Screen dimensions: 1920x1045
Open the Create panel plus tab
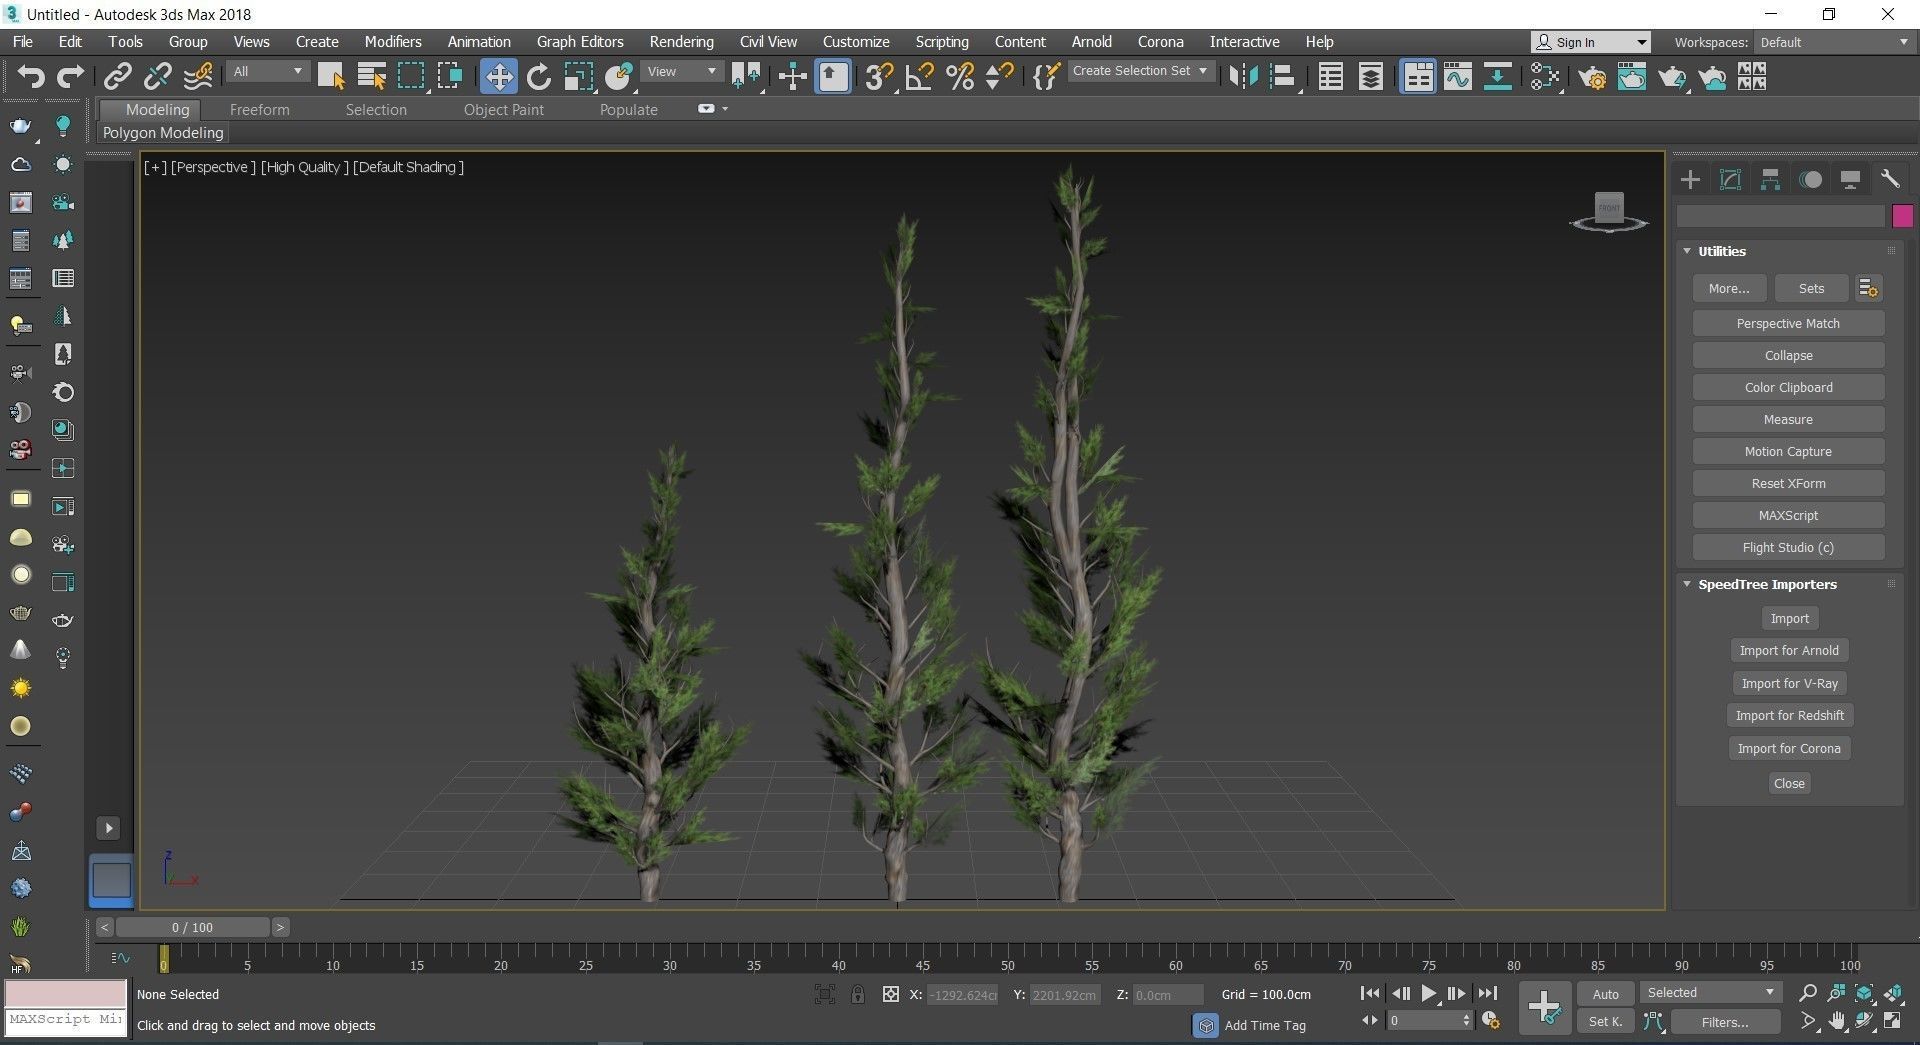coord(1690,179)
